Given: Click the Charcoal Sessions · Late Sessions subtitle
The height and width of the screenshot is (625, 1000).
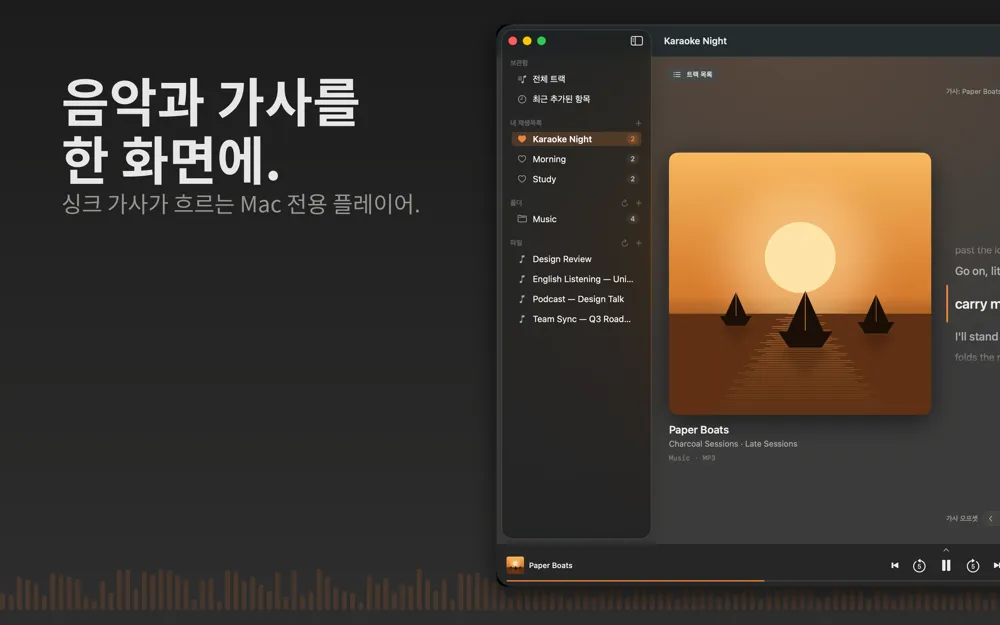Looking at the screenshot, I should [733, 444].
